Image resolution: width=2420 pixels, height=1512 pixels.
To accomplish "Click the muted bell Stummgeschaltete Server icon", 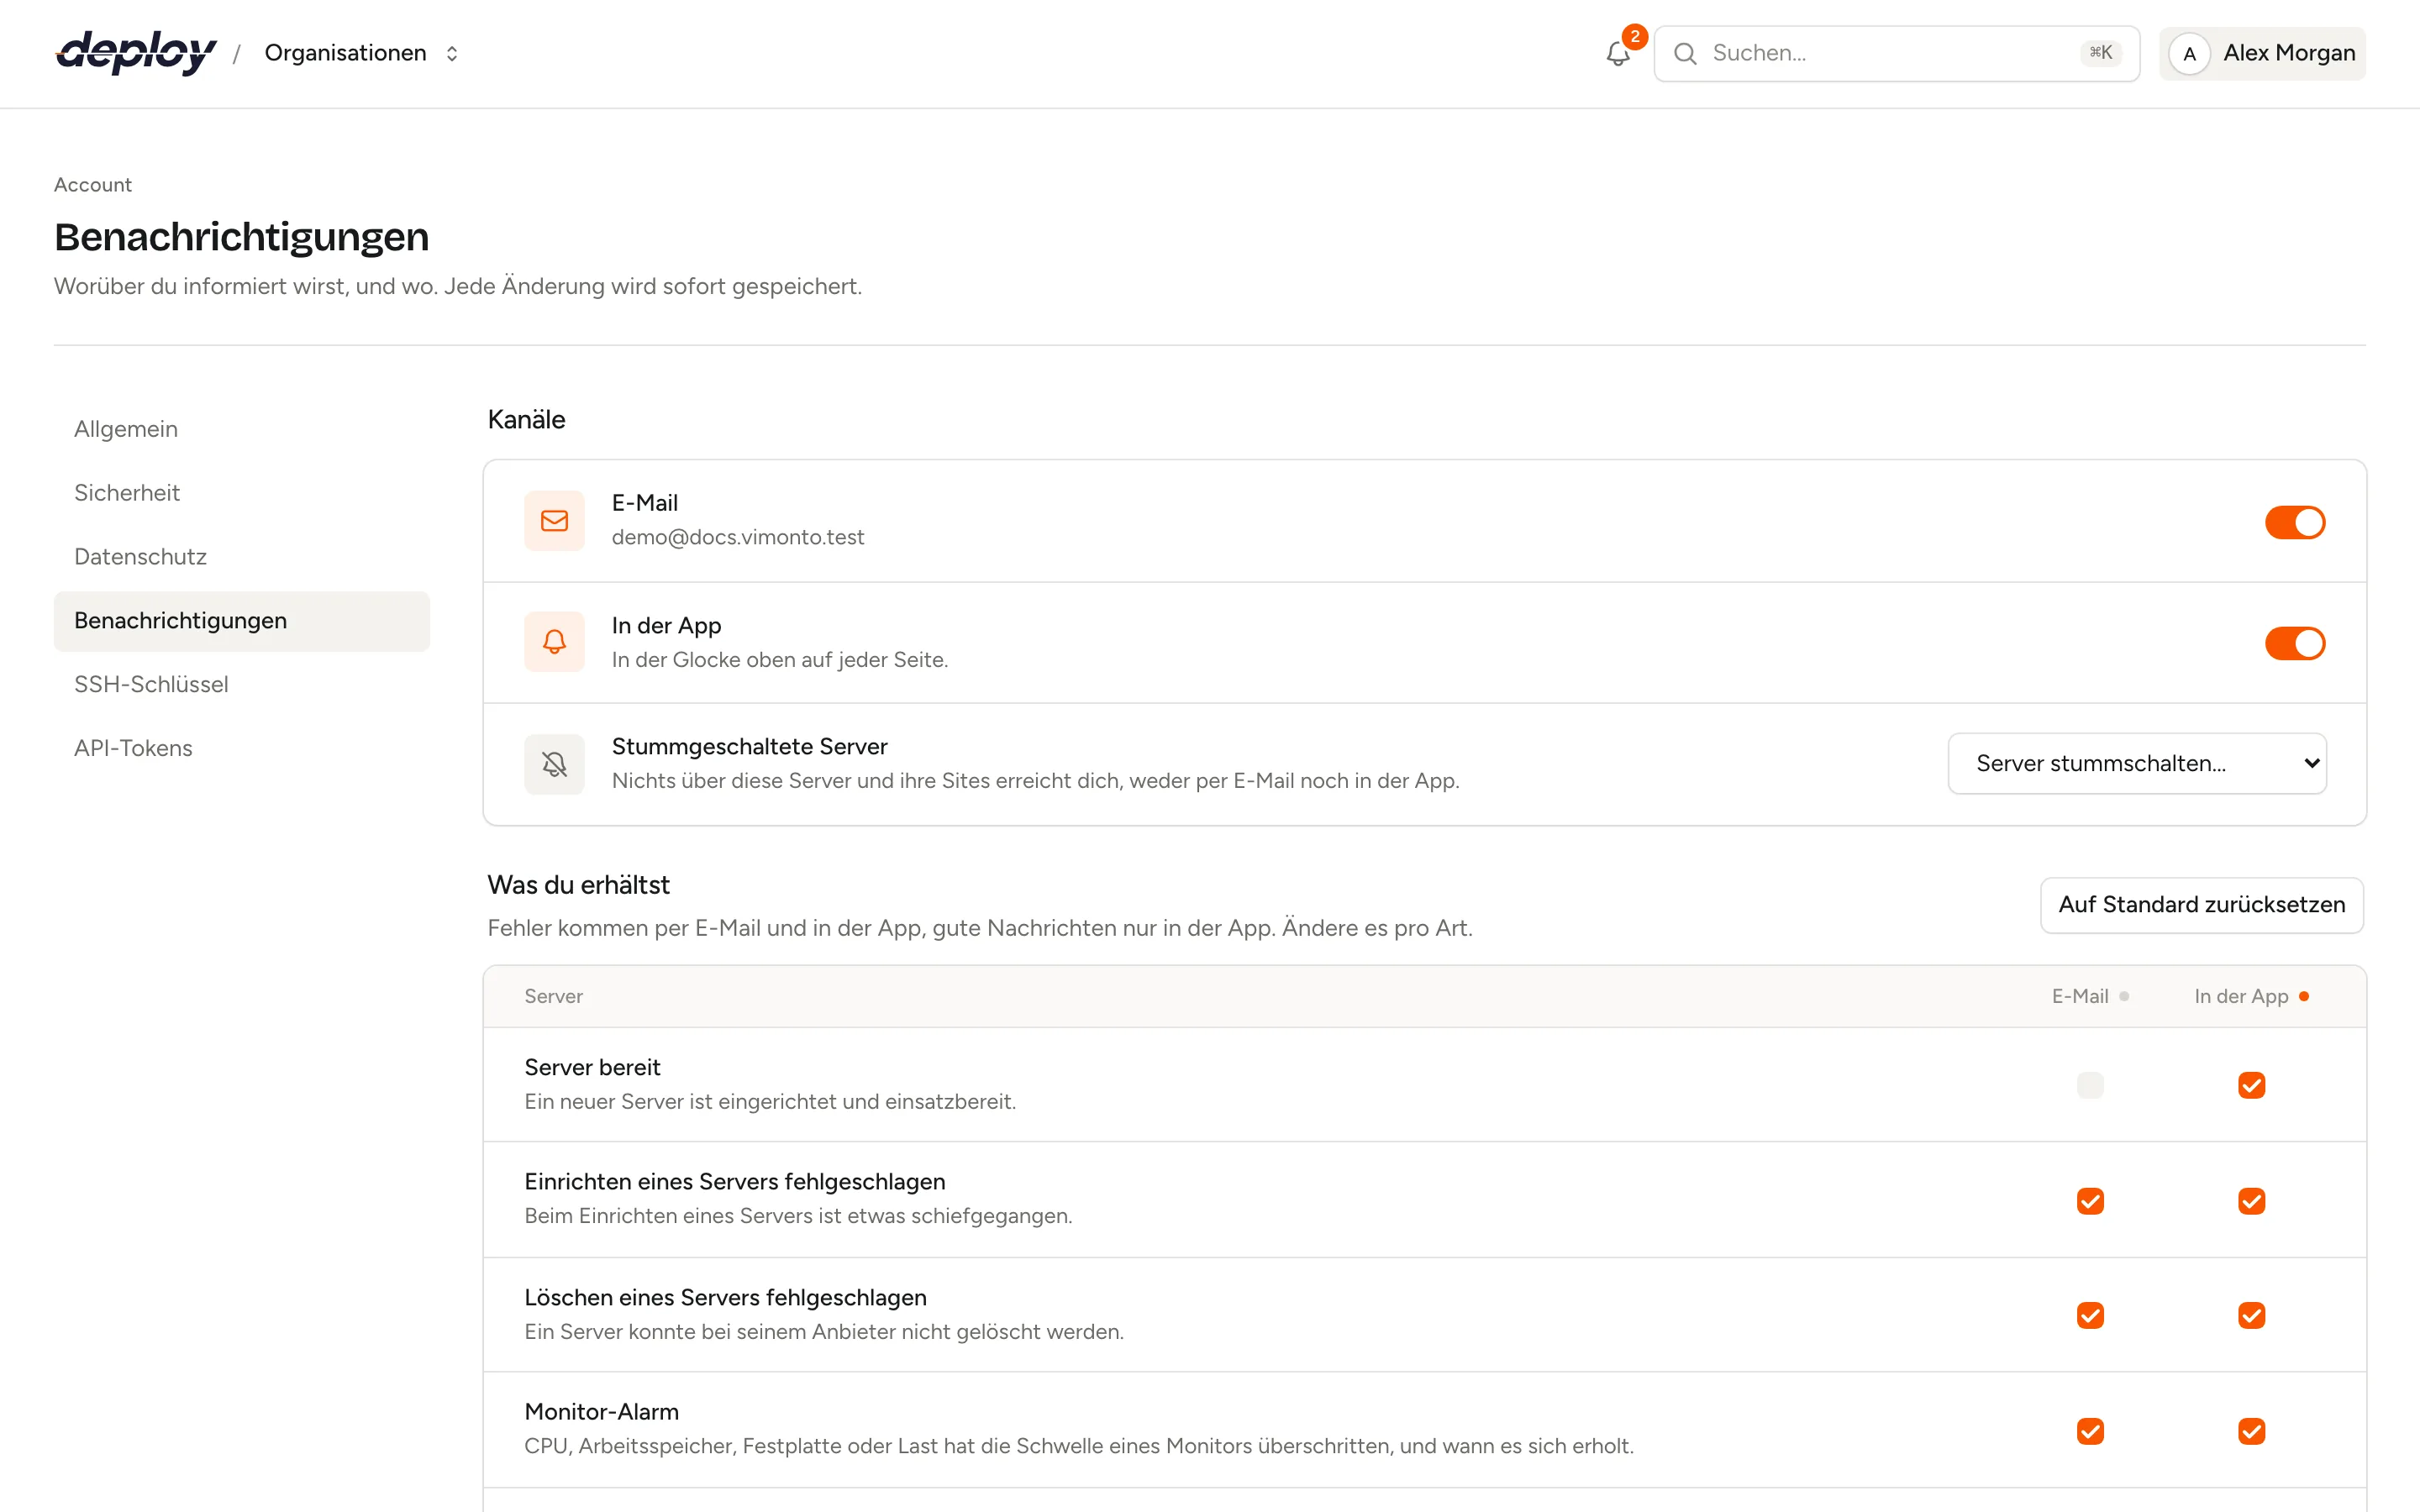I will coord(554,764).
